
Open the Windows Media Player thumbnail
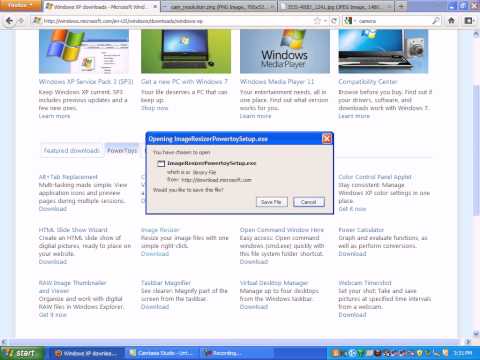(285, 51)
